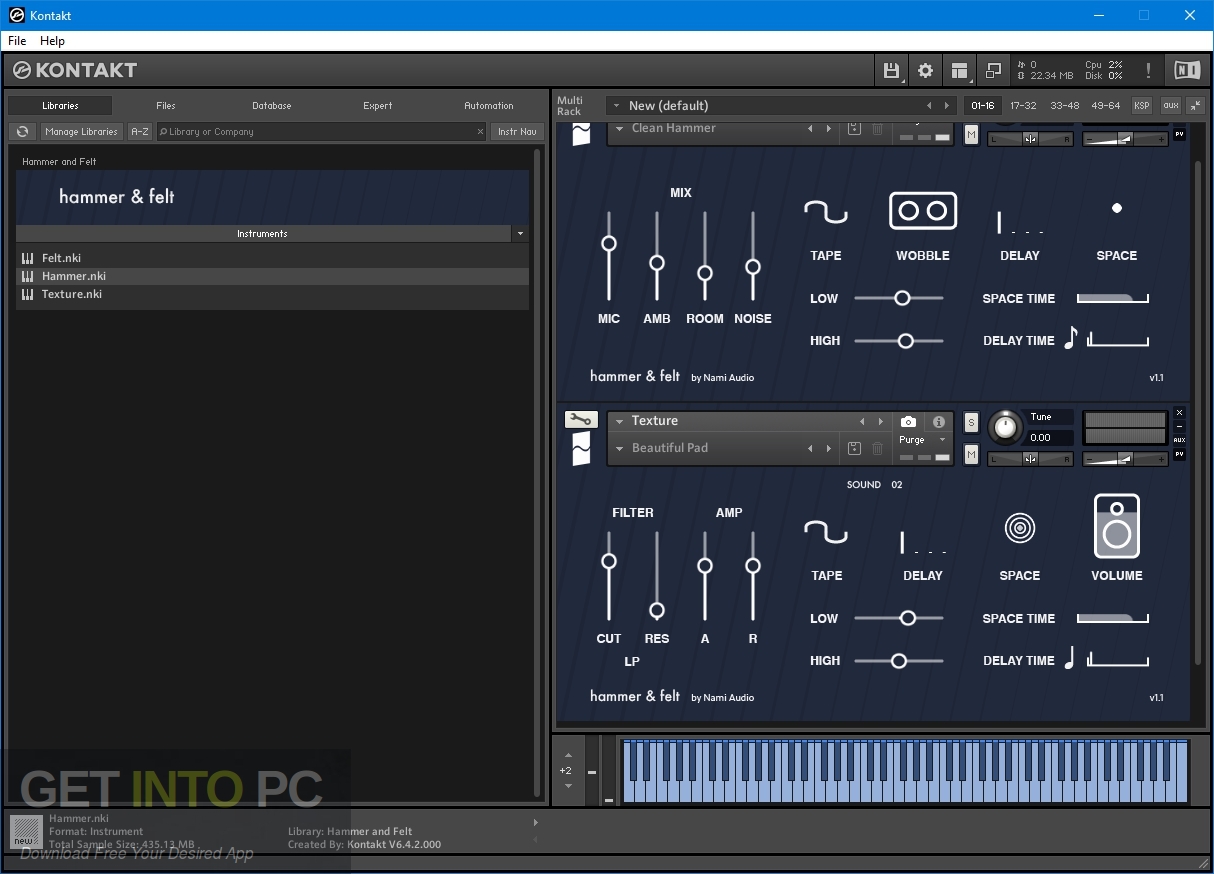Click the Texture VOLUME speaker icon
The image size is (1214, 874).
click(1117, 526)
